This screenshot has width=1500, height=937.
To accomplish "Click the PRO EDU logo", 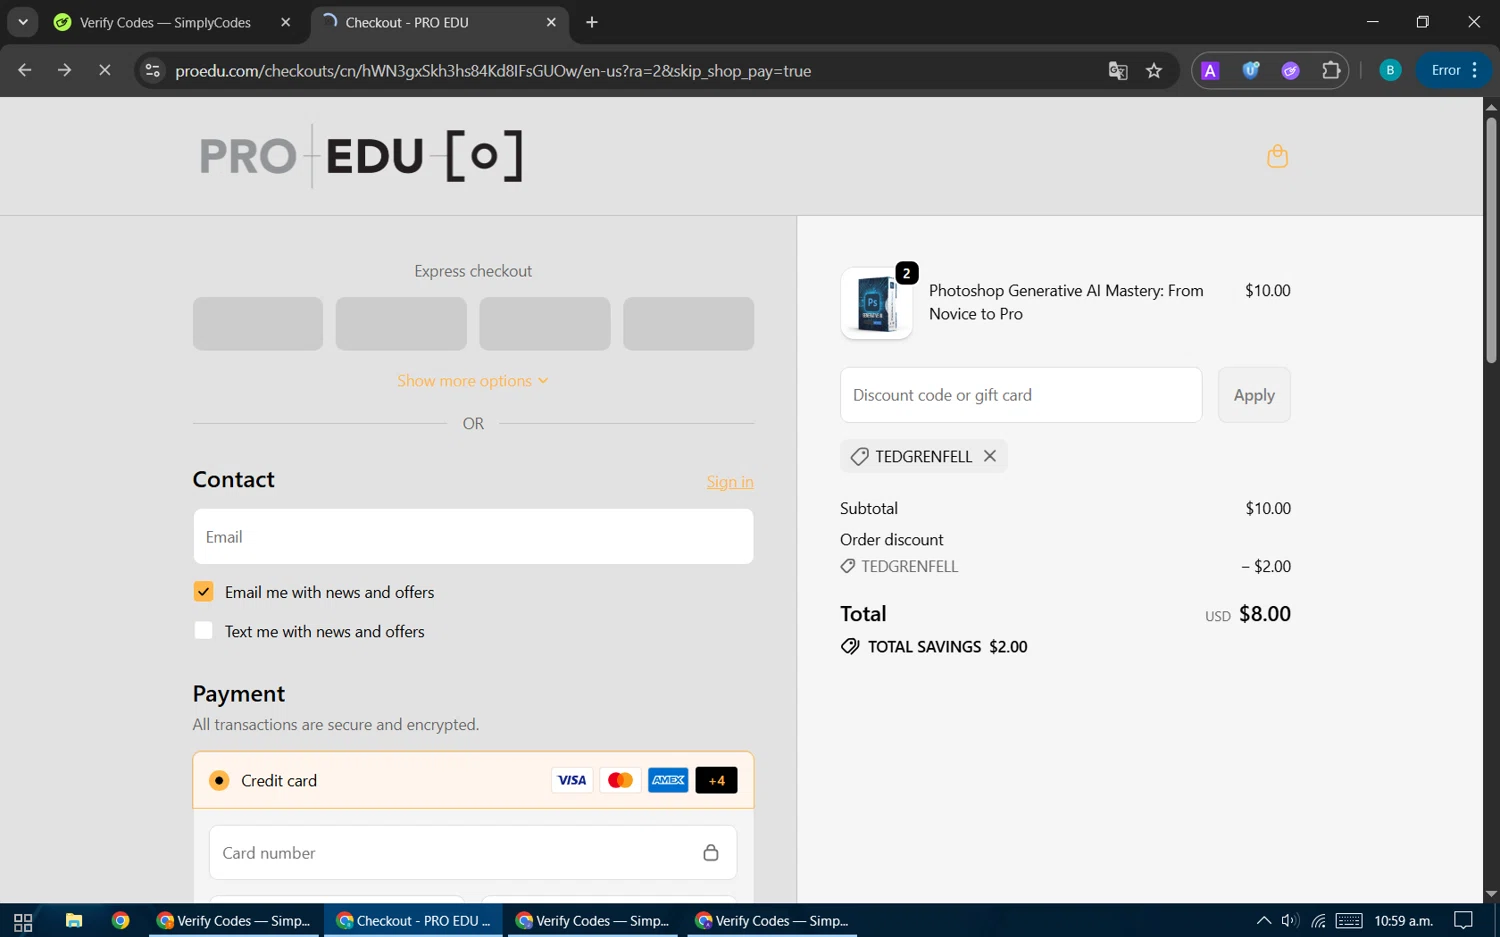I will [x=361, y=156].
